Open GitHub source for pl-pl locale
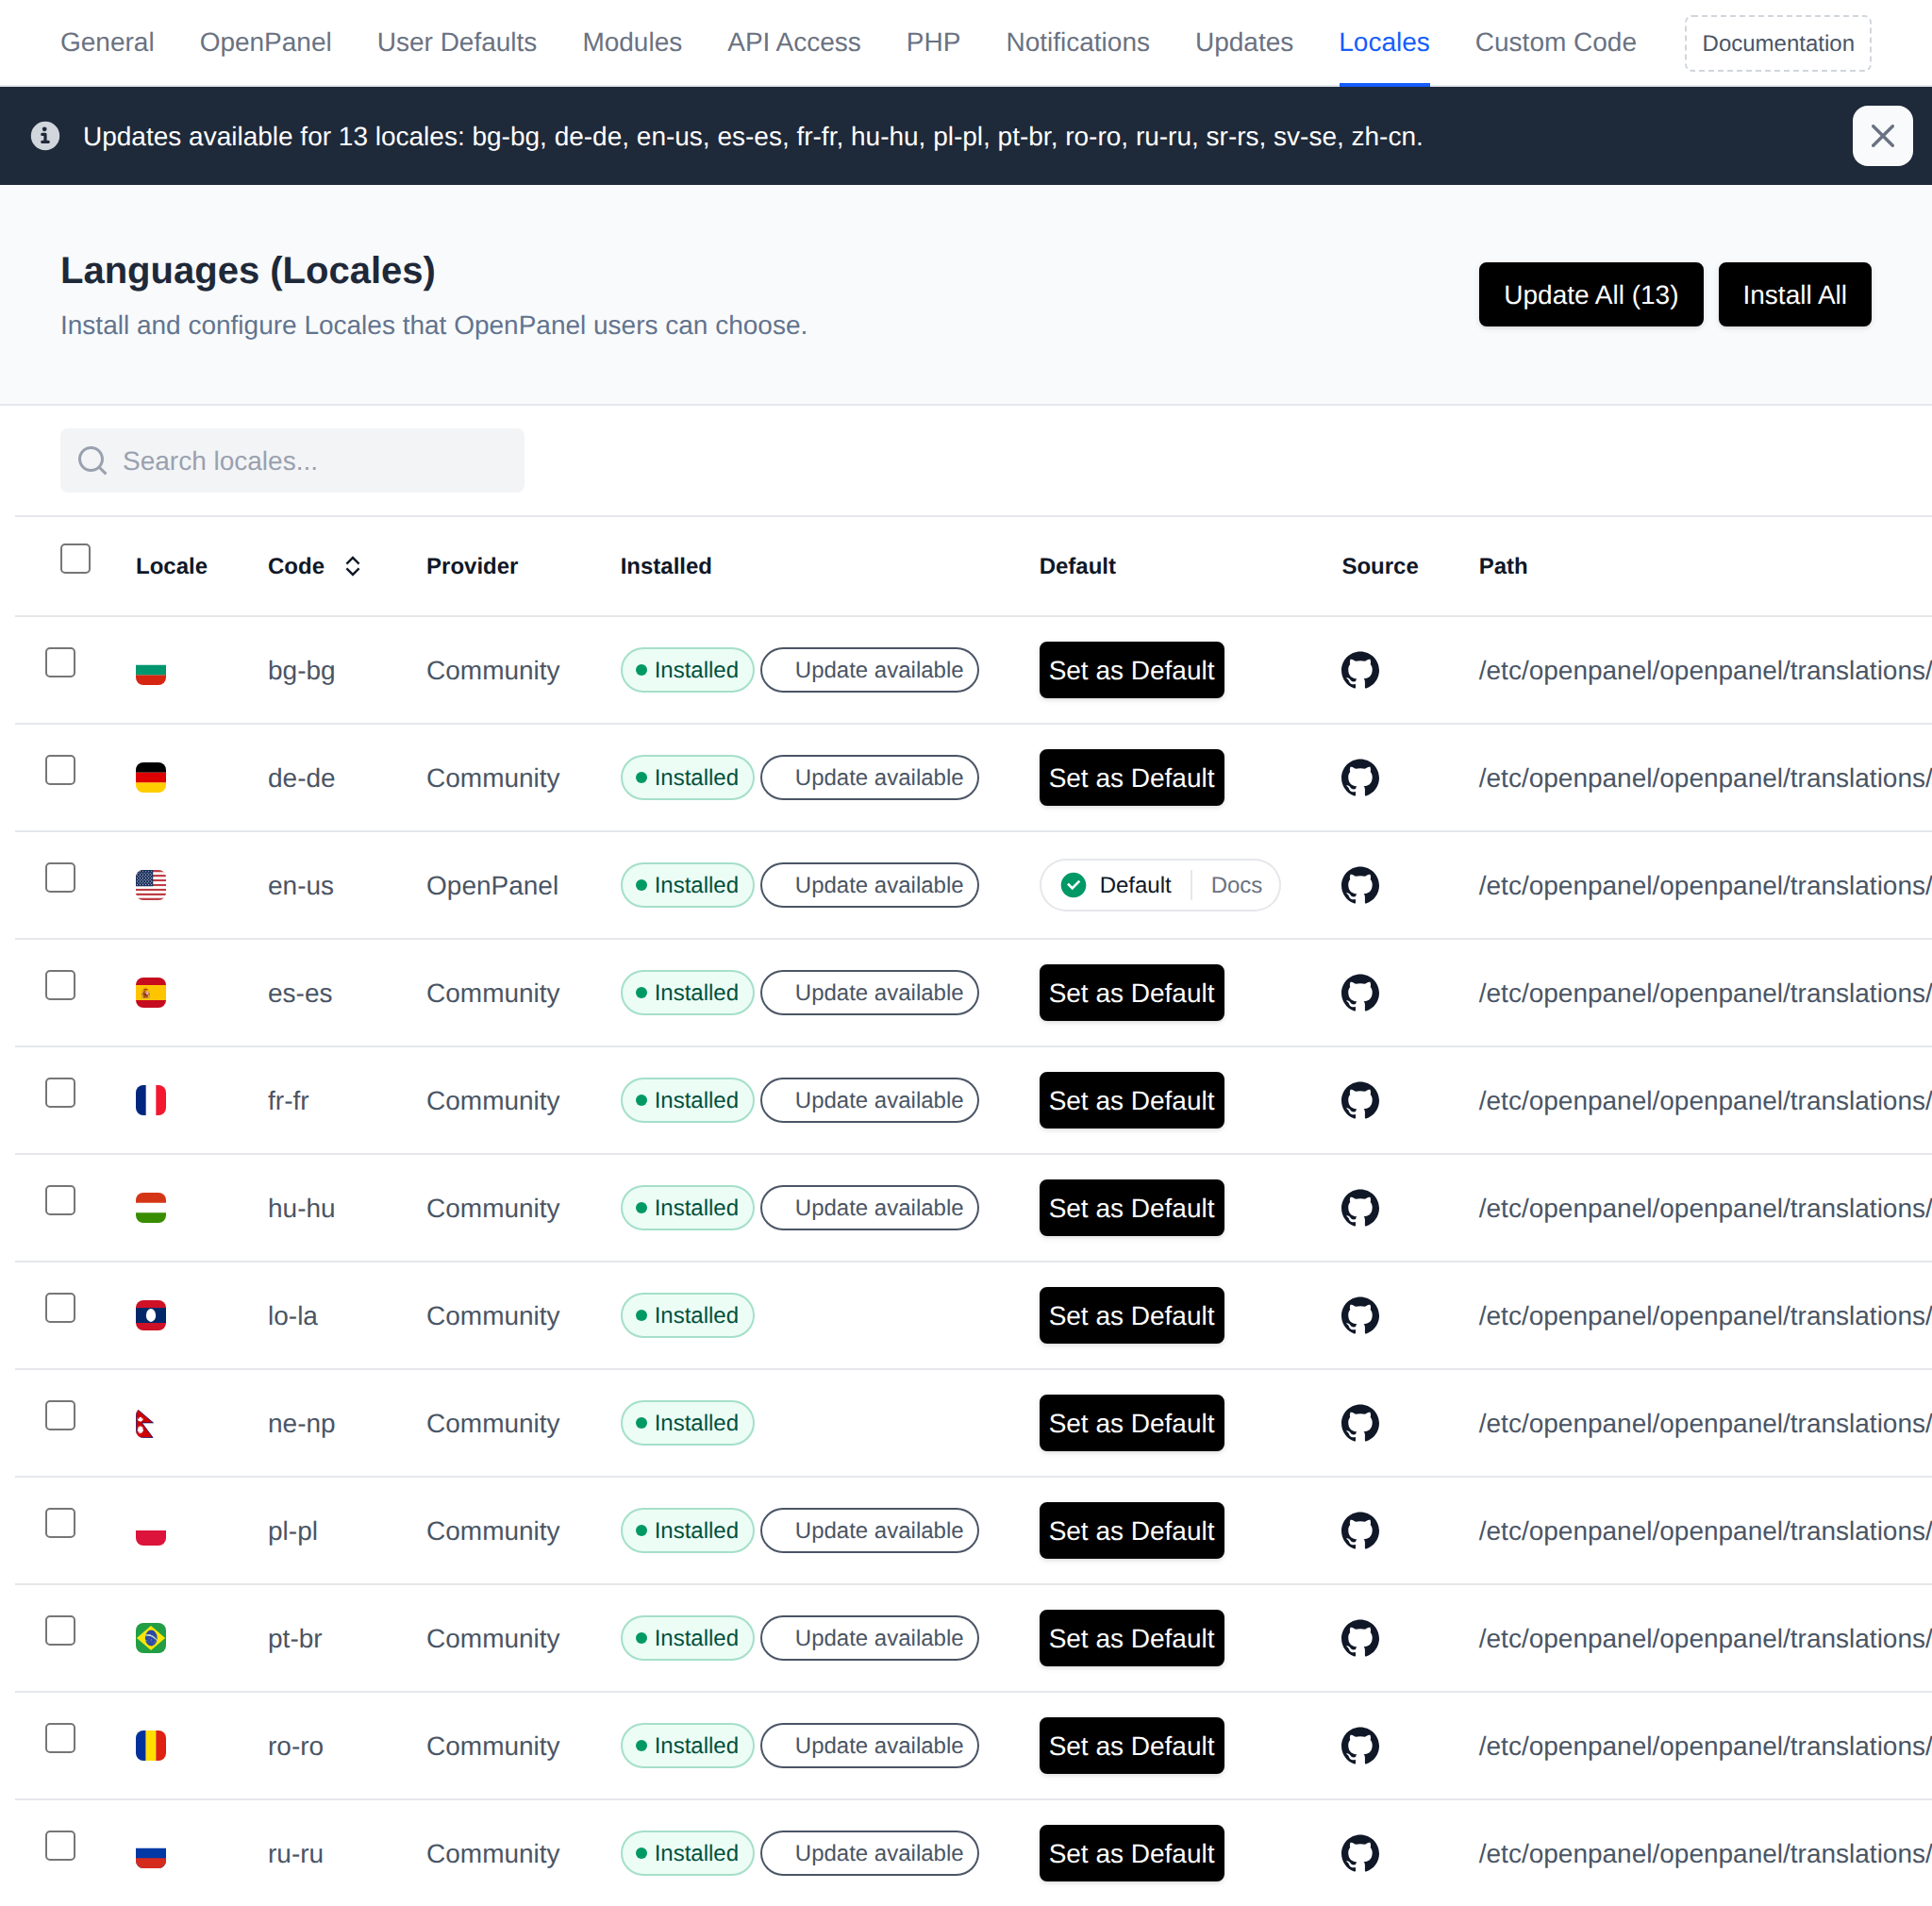The image size is (1932, 1906). [1359, 1530]
